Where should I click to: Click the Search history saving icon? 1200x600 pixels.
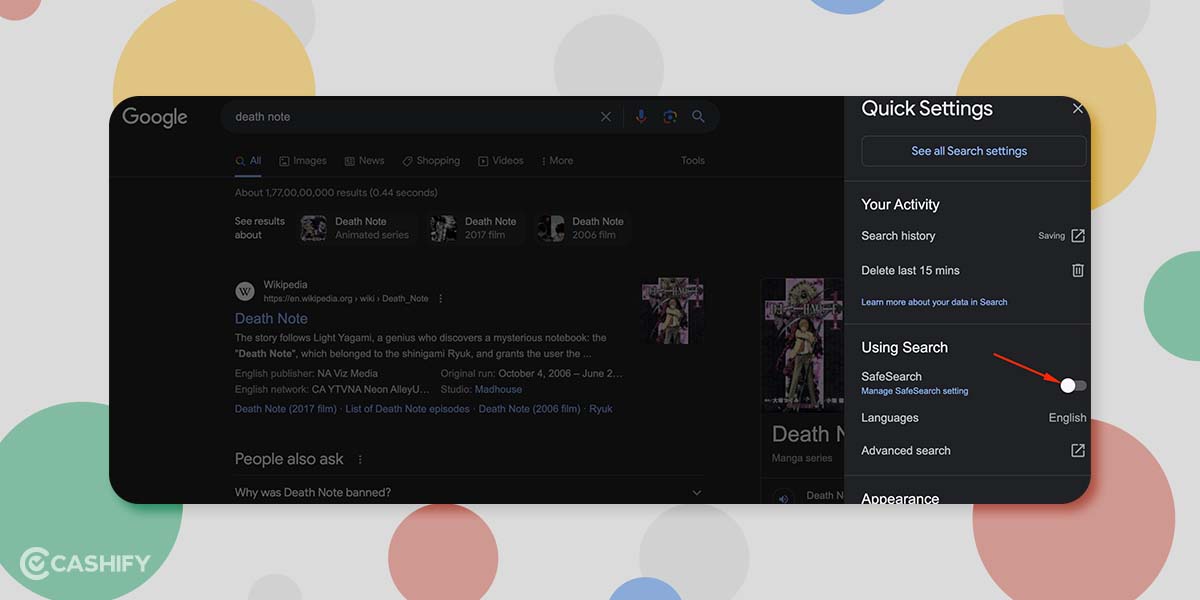pos(1077,235)
